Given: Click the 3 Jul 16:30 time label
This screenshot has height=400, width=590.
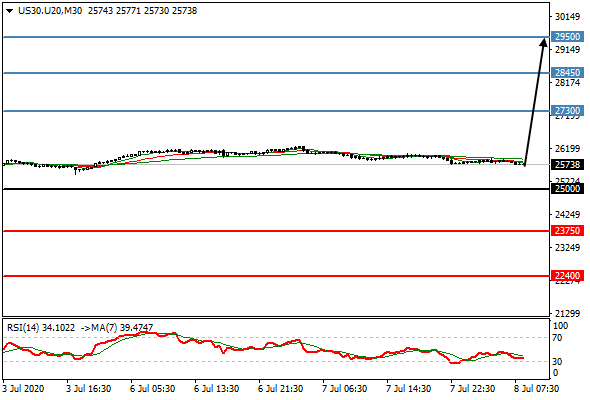Looking at the screenshot, I should 89,388.
